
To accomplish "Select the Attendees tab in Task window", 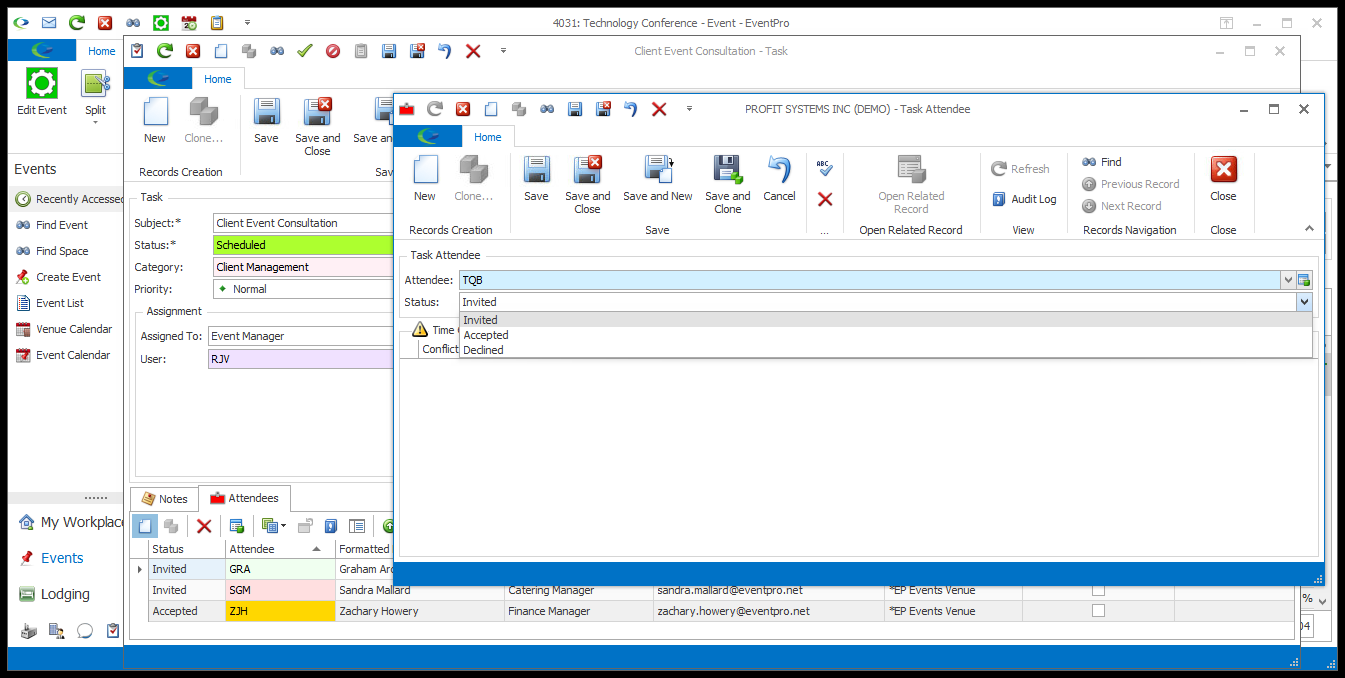I will (x=245, y=498).
